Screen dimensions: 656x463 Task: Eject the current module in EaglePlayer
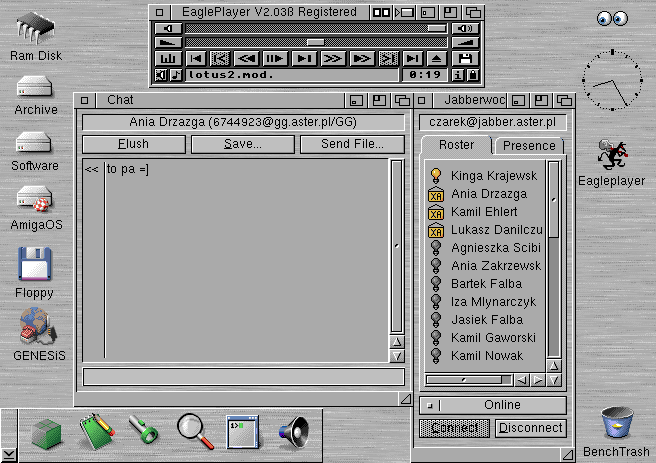pyautogui.click(x=436, y=59)
